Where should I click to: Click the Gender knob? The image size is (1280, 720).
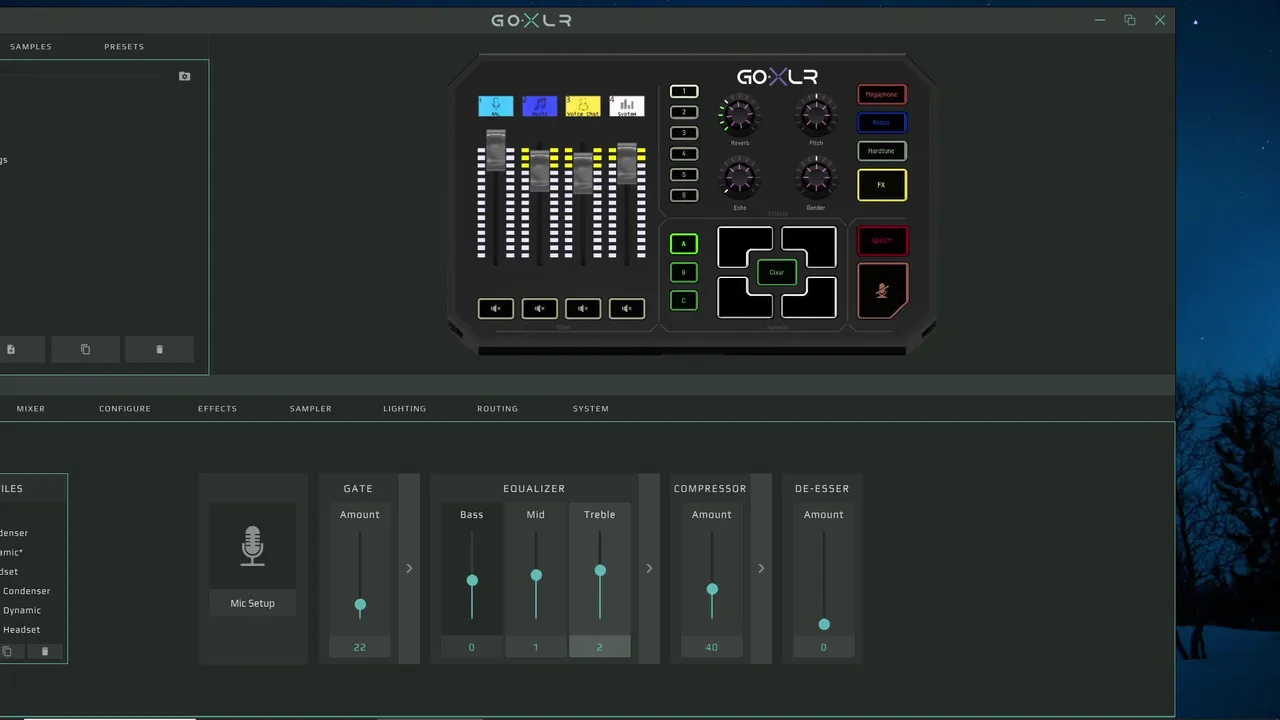coord(816,180)
